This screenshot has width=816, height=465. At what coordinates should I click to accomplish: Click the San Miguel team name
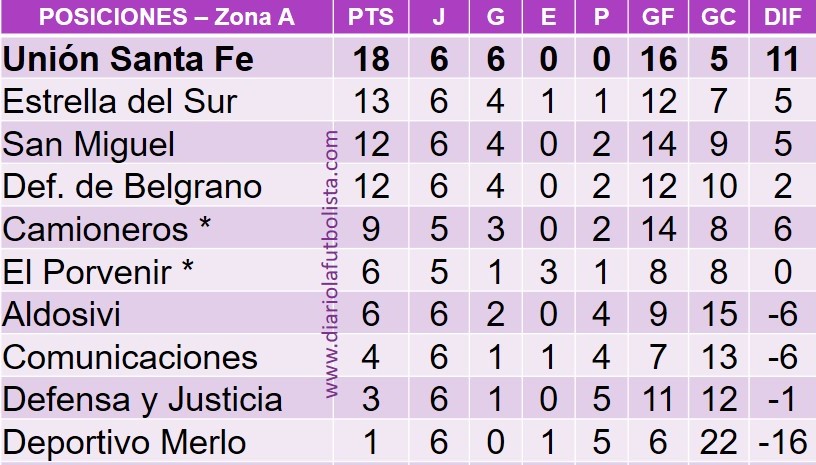click(88, 144)
